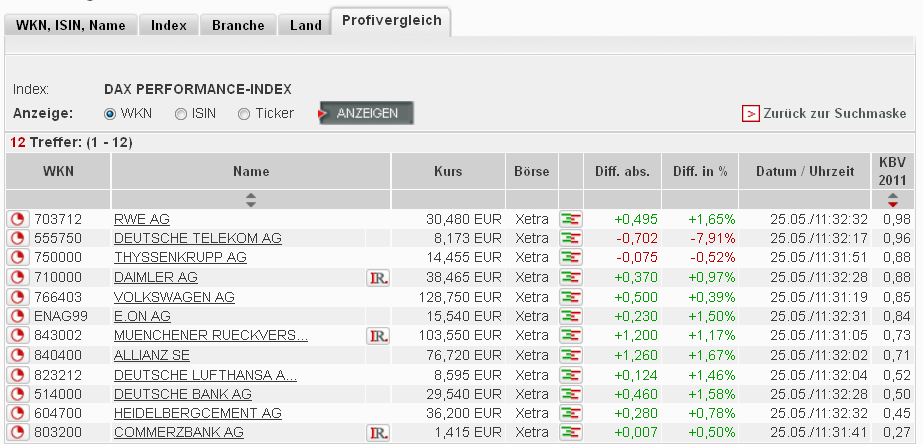This screenshot has height=444, width=923.
Task: Click the Kurs column header
Action: (x=449, y=171)
